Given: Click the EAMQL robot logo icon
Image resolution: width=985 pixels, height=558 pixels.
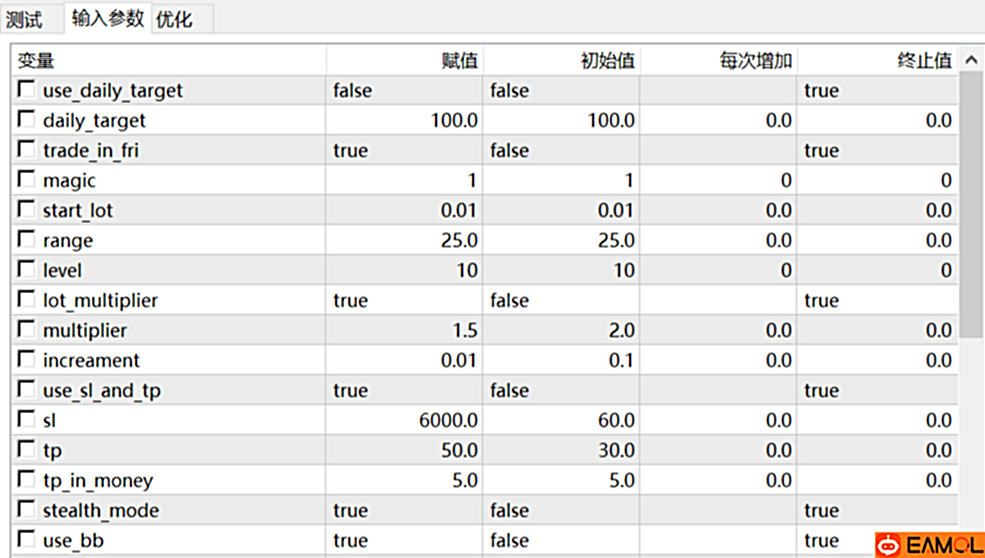Looking at the screenshot, I should tap(888, 545).
